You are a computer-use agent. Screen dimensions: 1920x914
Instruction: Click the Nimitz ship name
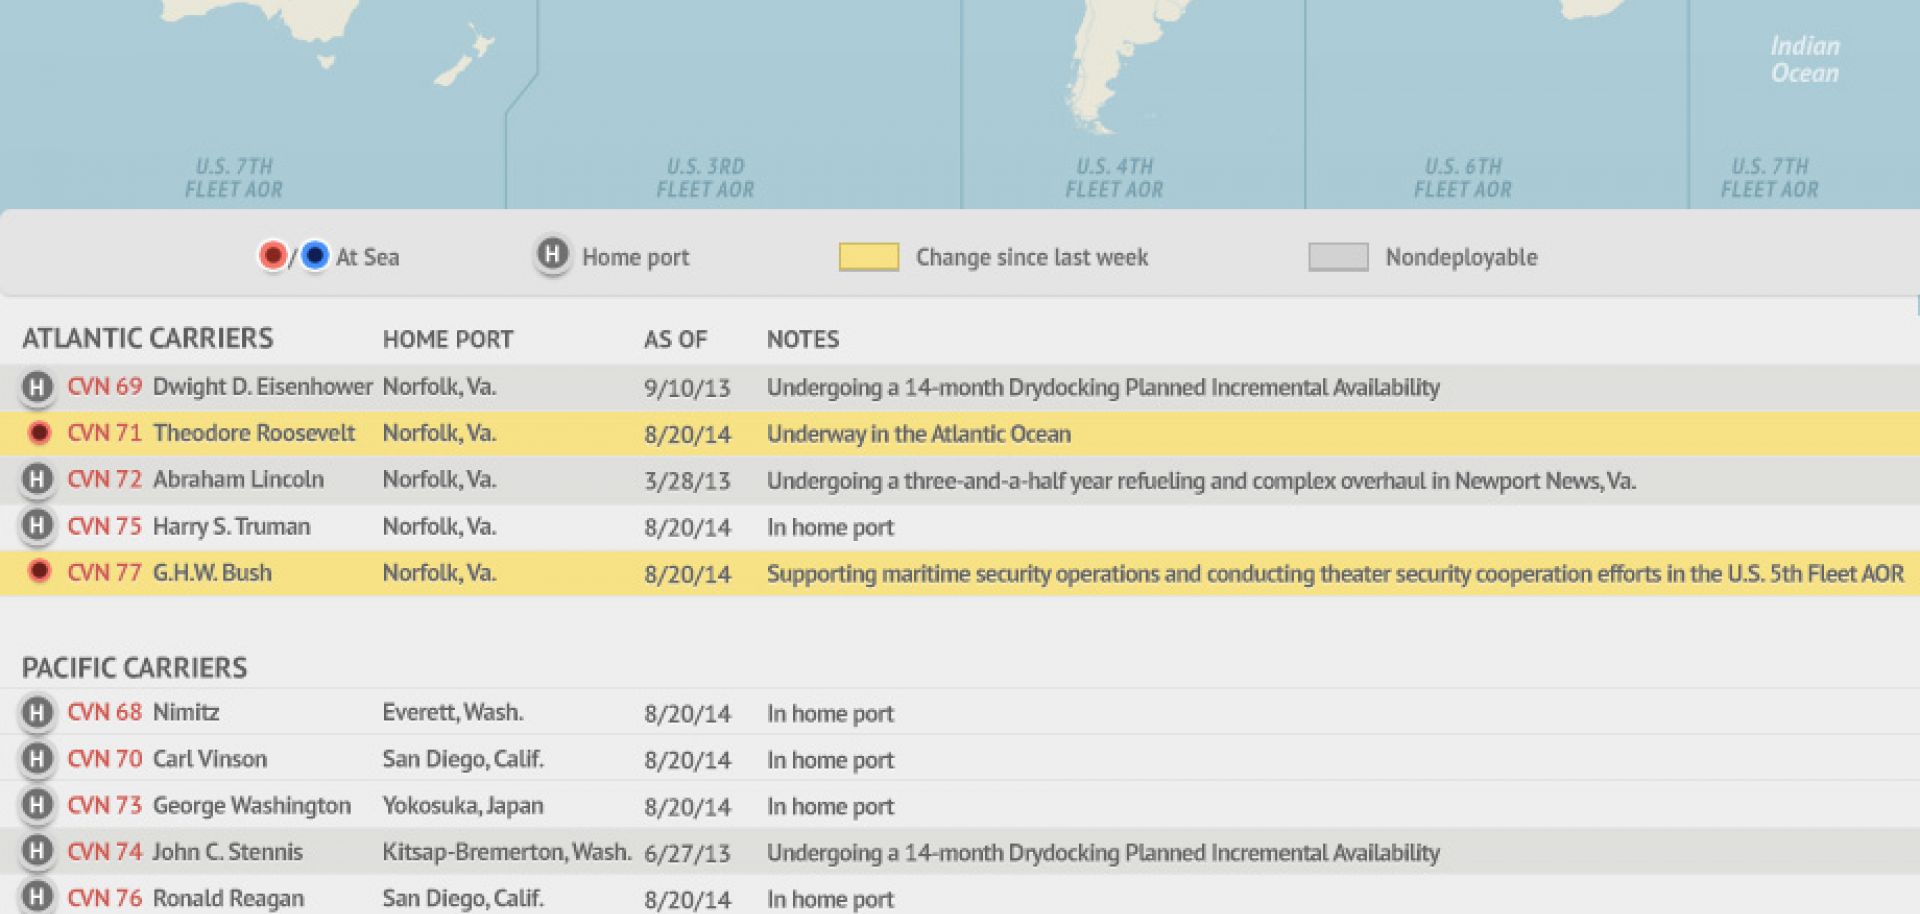[186, 712]
